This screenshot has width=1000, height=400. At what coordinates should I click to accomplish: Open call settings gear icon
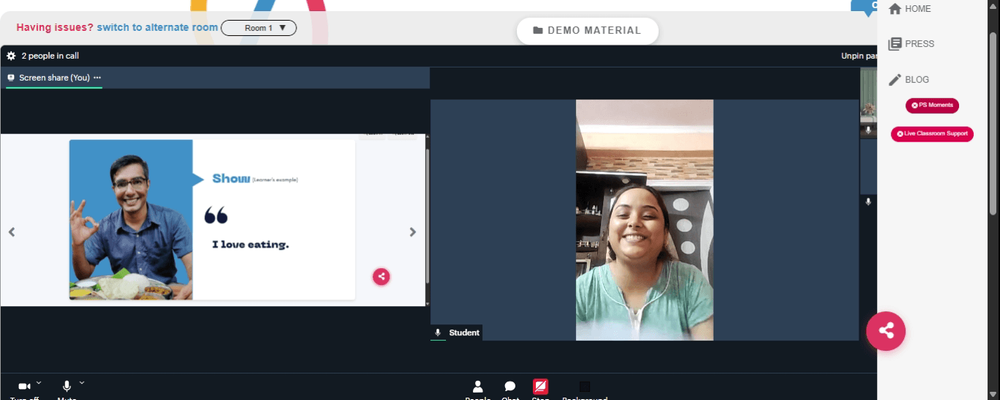pyautogui.click(x=11, y=56)
